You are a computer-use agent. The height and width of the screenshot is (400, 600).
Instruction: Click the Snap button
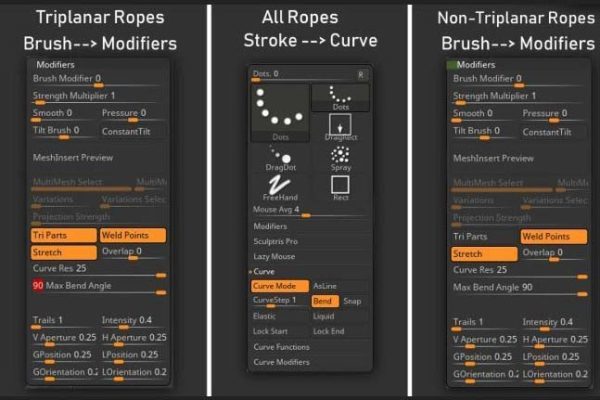[x=353, y=301]
